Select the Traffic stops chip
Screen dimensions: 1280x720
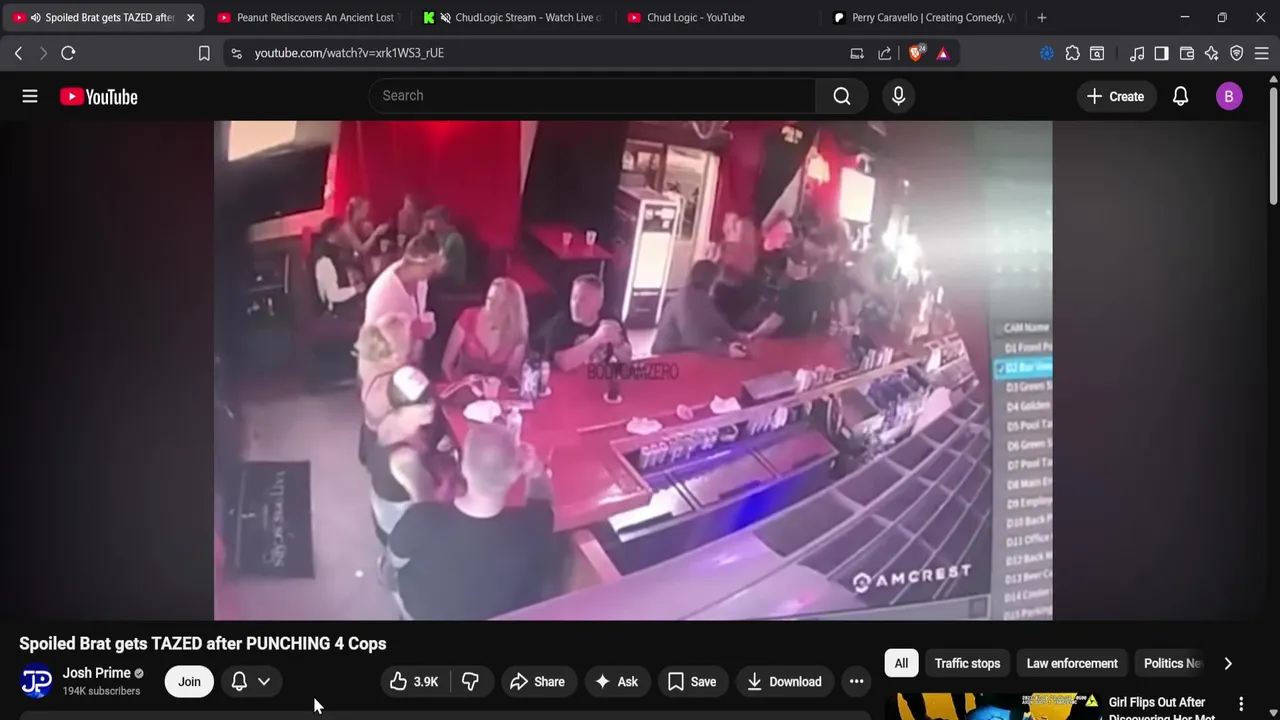coord(967,663)
